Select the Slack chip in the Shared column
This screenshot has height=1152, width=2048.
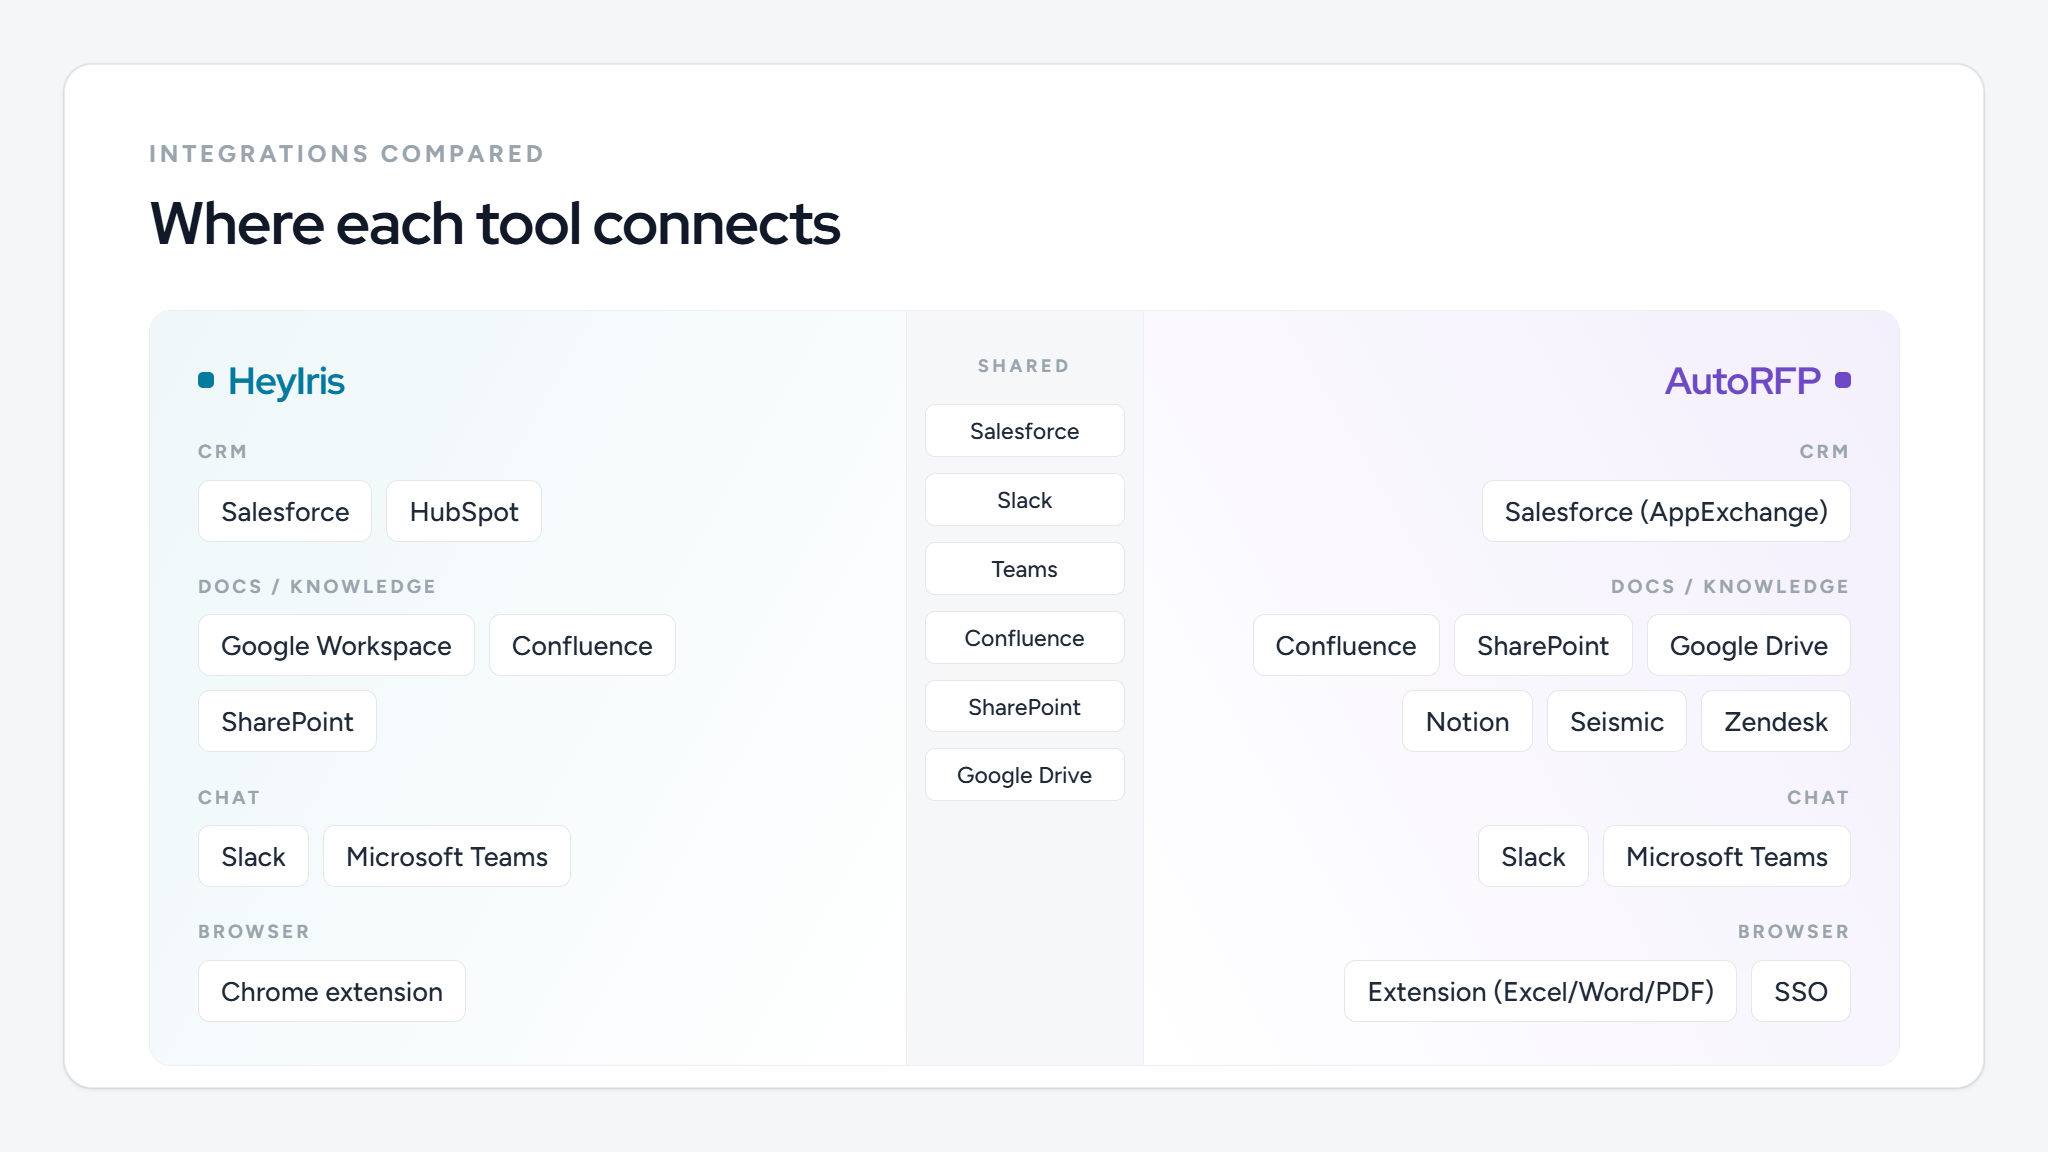[x=1025, y=500]
